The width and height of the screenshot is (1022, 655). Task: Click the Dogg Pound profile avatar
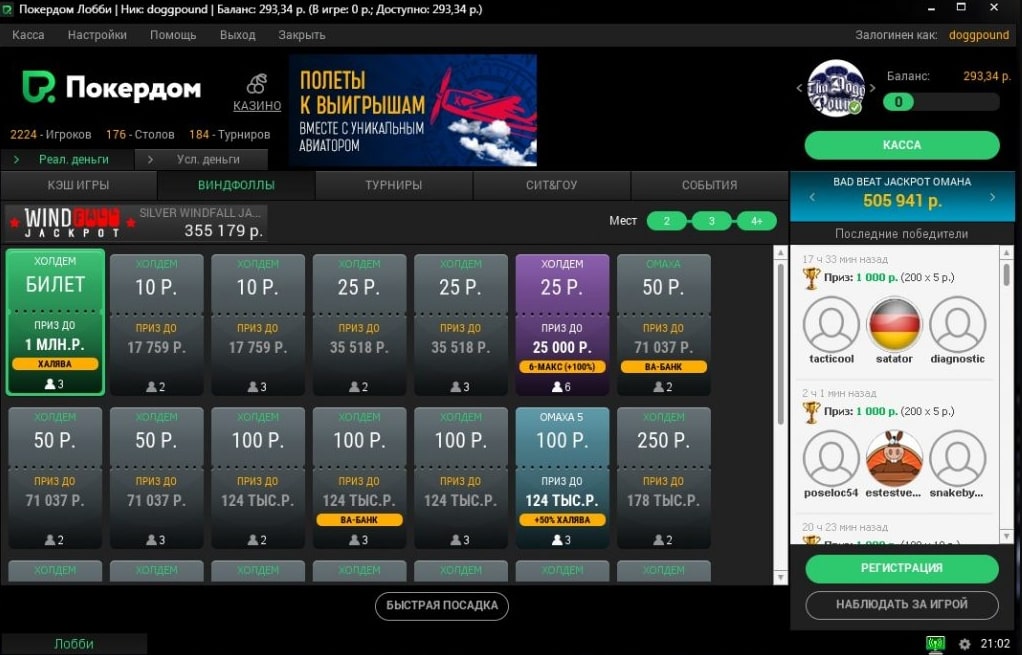click(x=836, y=89)
